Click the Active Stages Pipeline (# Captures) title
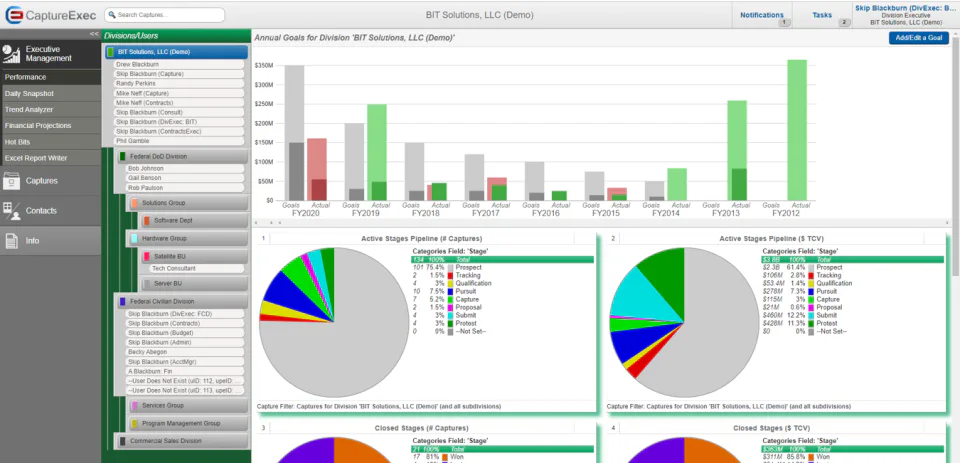 pyautogui.click(x=421, y=238)
